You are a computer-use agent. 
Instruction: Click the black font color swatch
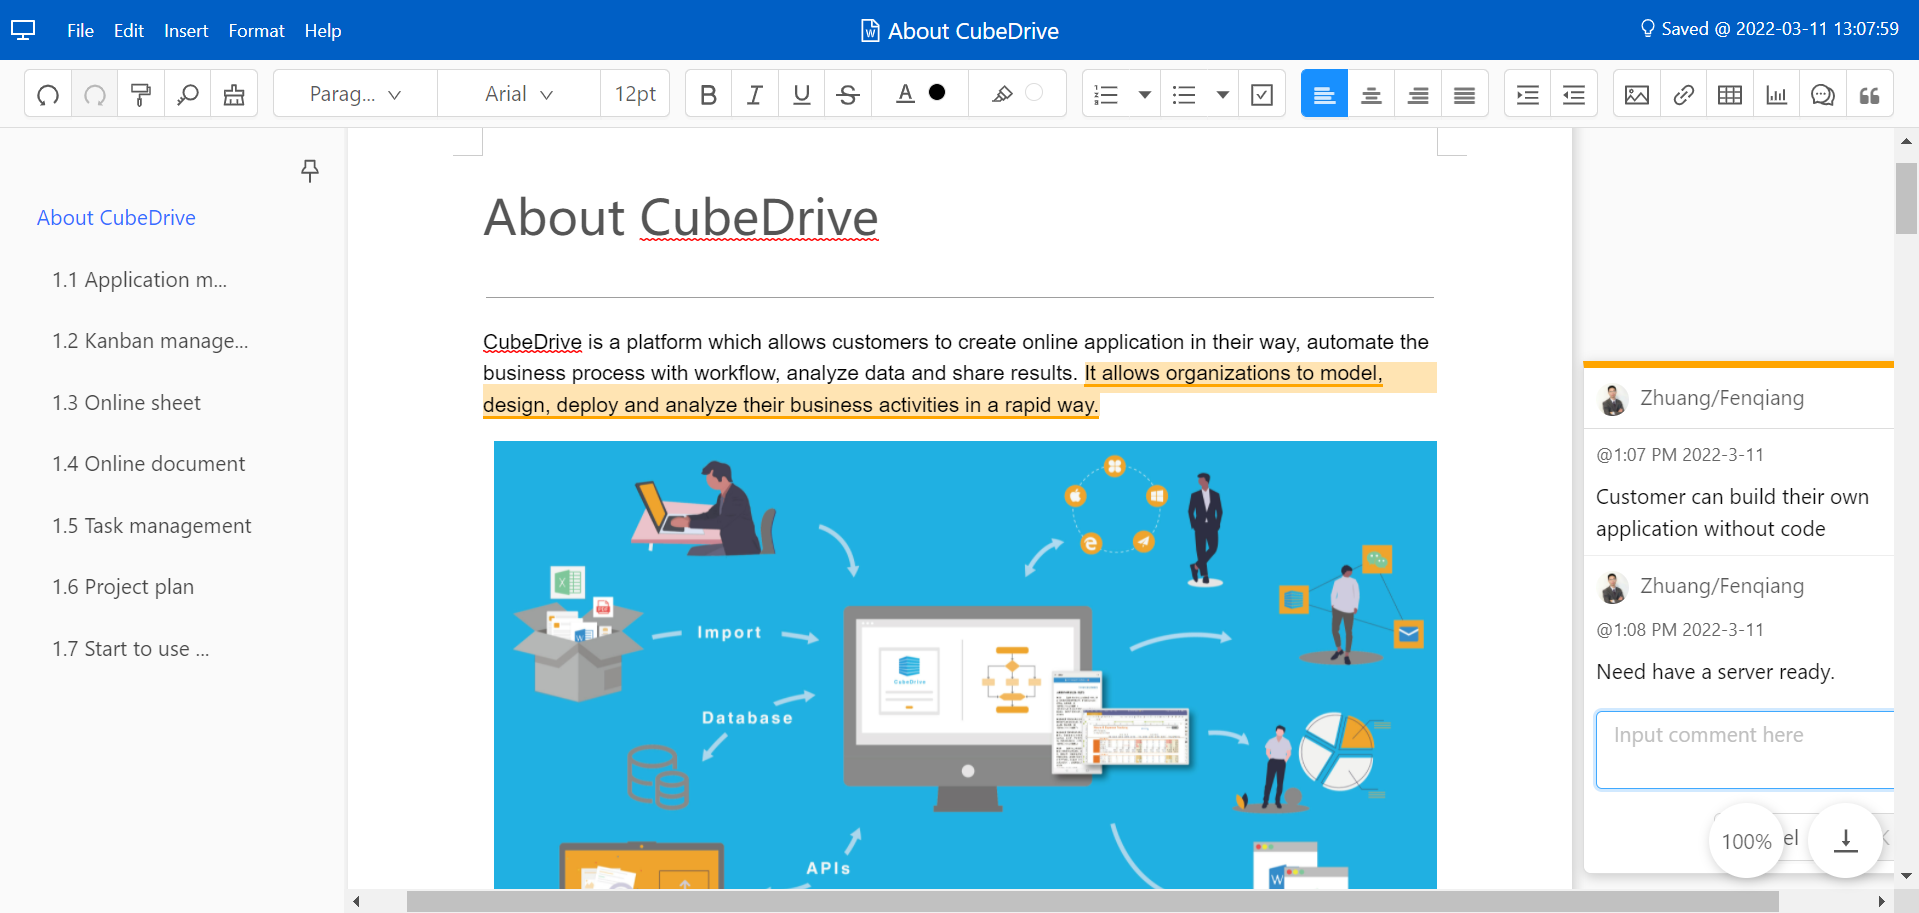point(937,92)
